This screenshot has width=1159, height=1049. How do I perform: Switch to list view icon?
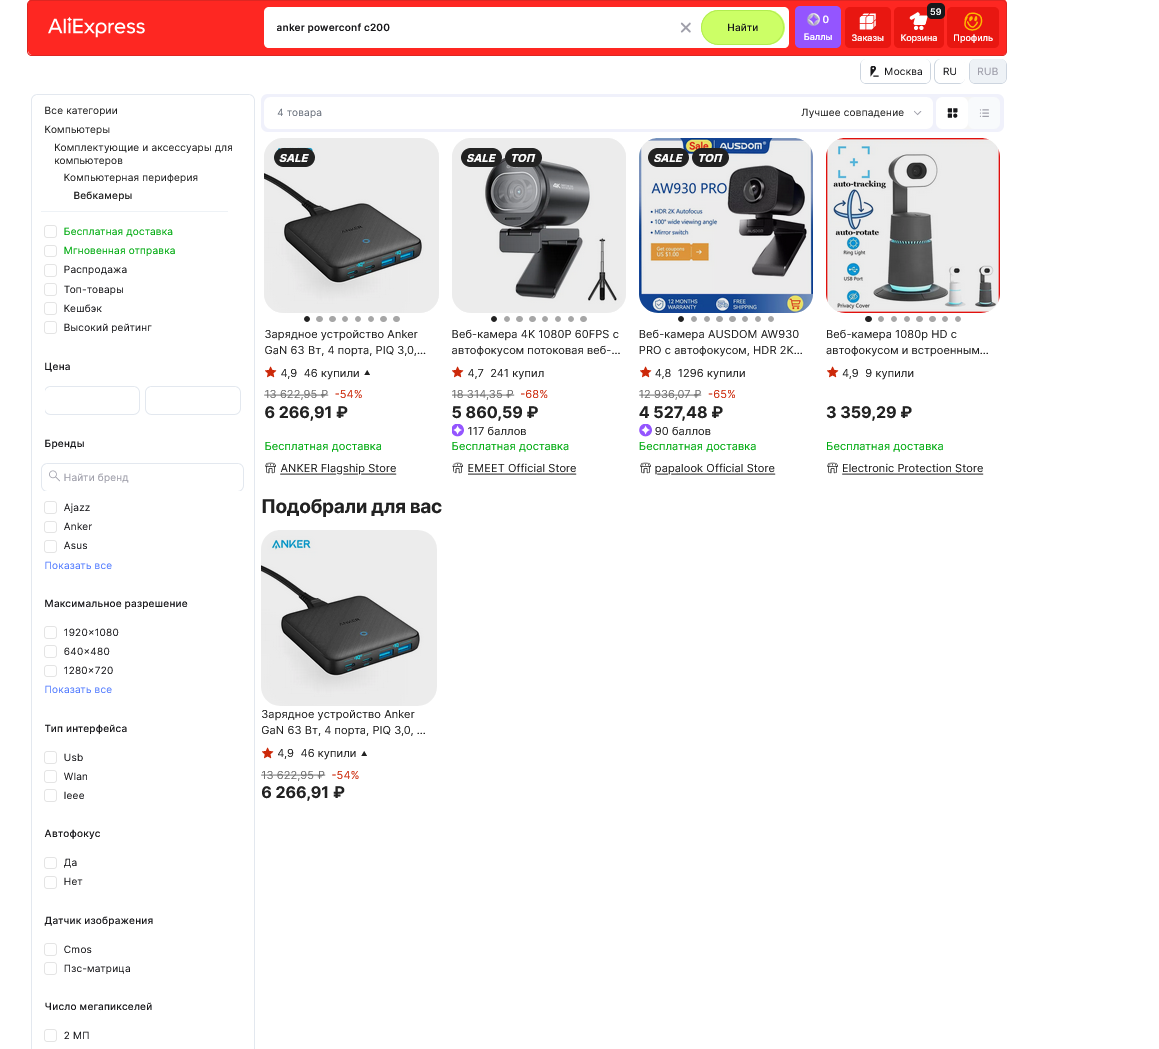[984, 113]
